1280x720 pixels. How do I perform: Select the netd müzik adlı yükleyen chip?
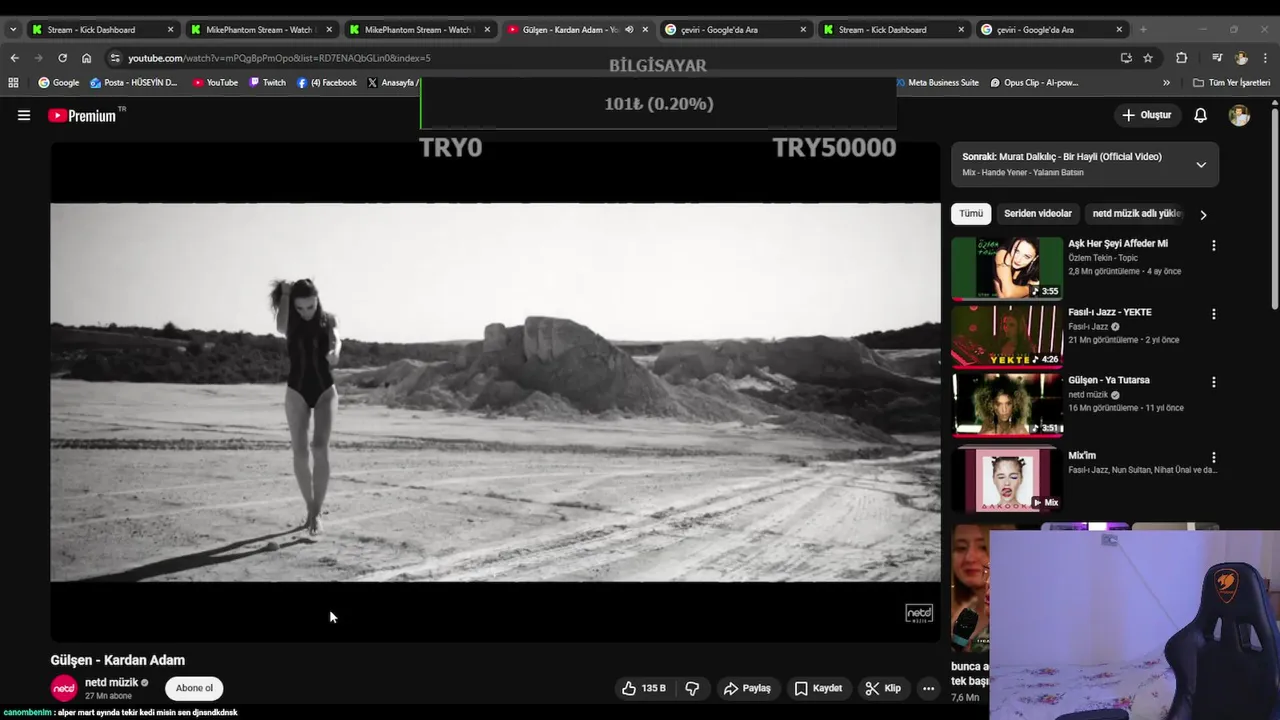[1135, 213]
